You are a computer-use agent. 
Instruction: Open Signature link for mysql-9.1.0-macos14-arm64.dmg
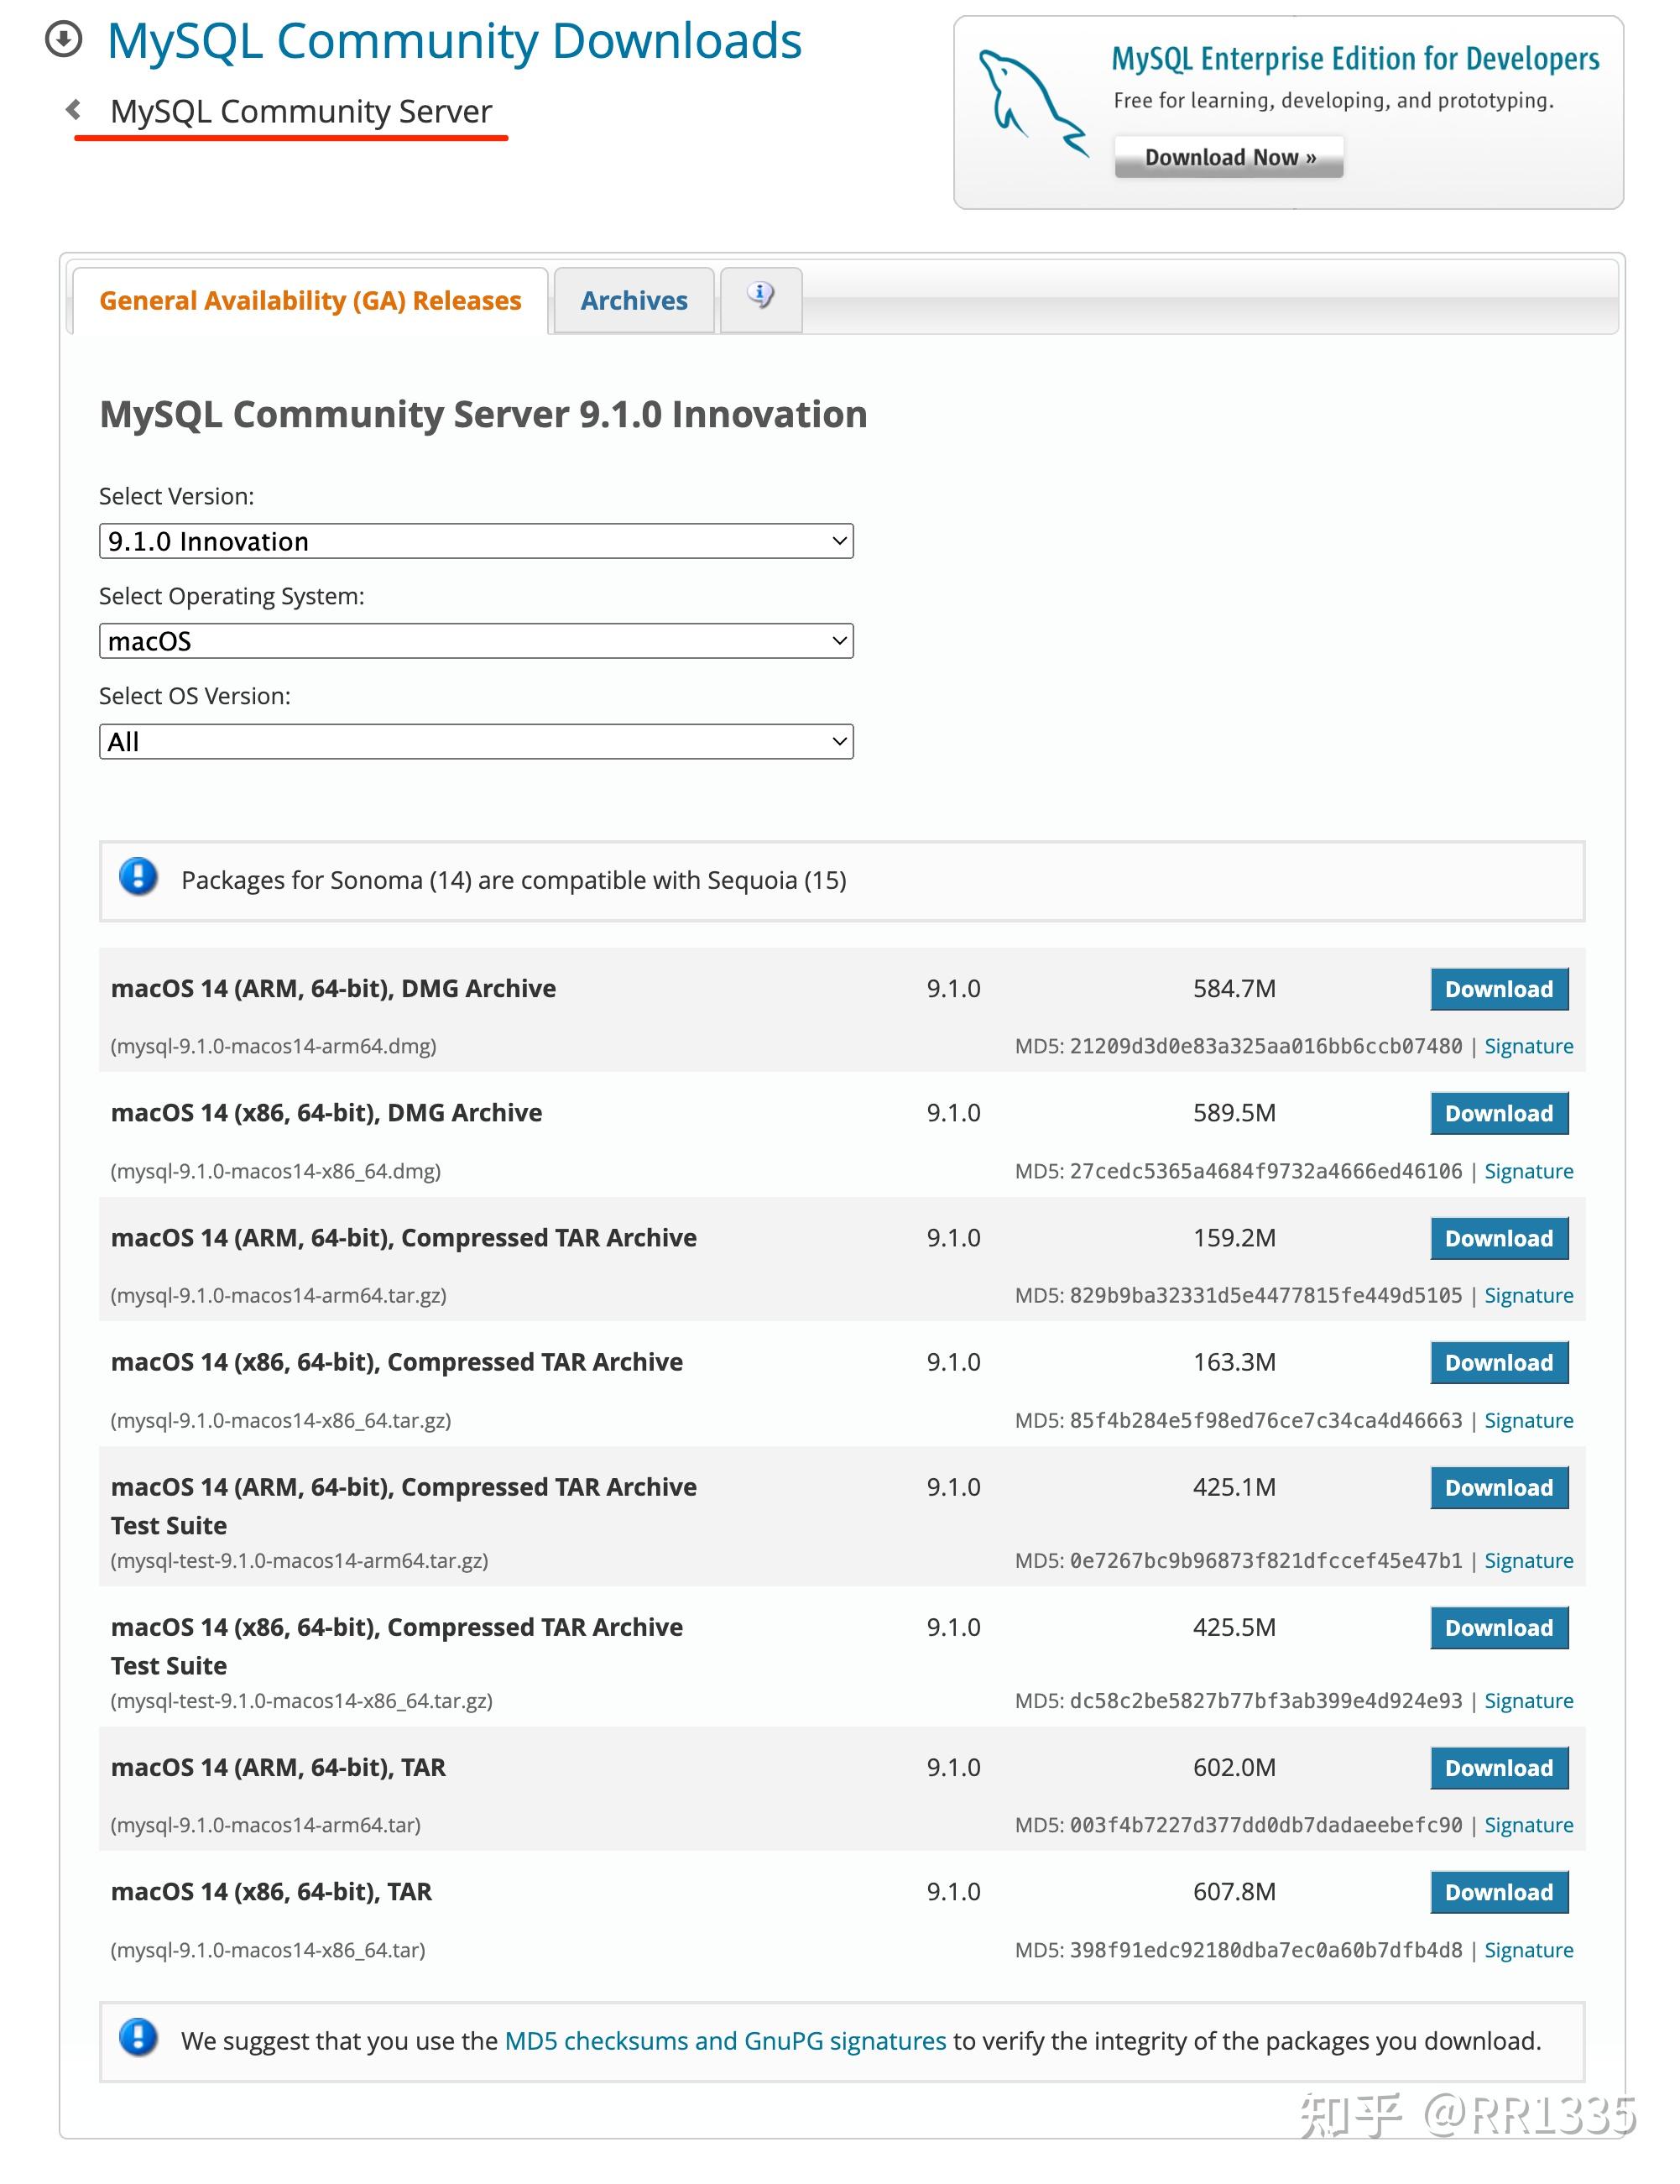tap(1527, 1046)
